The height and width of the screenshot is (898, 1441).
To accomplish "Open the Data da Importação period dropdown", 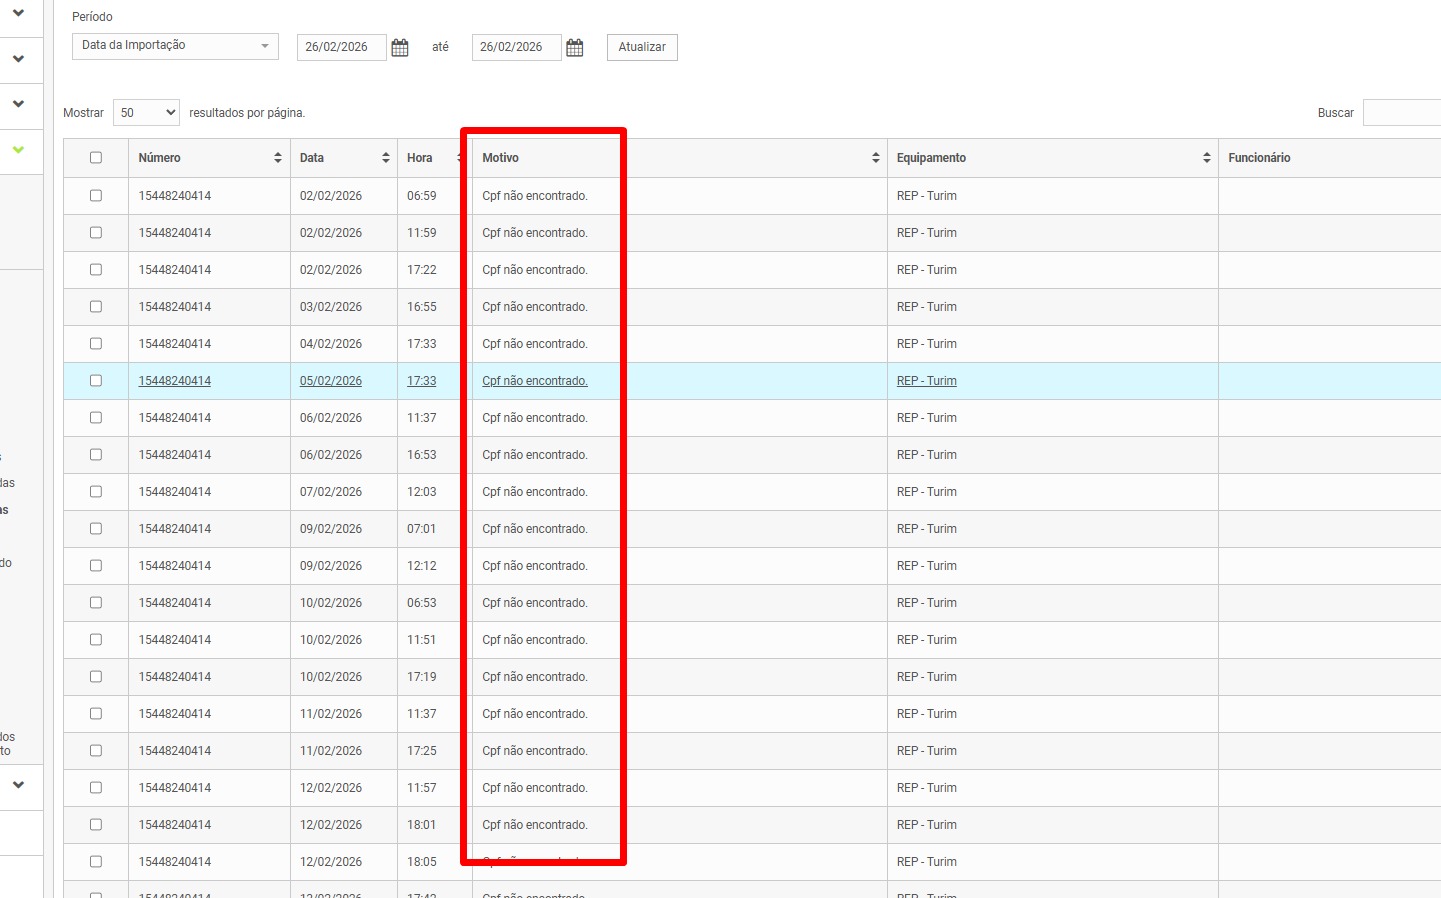I will click(175, 46).
